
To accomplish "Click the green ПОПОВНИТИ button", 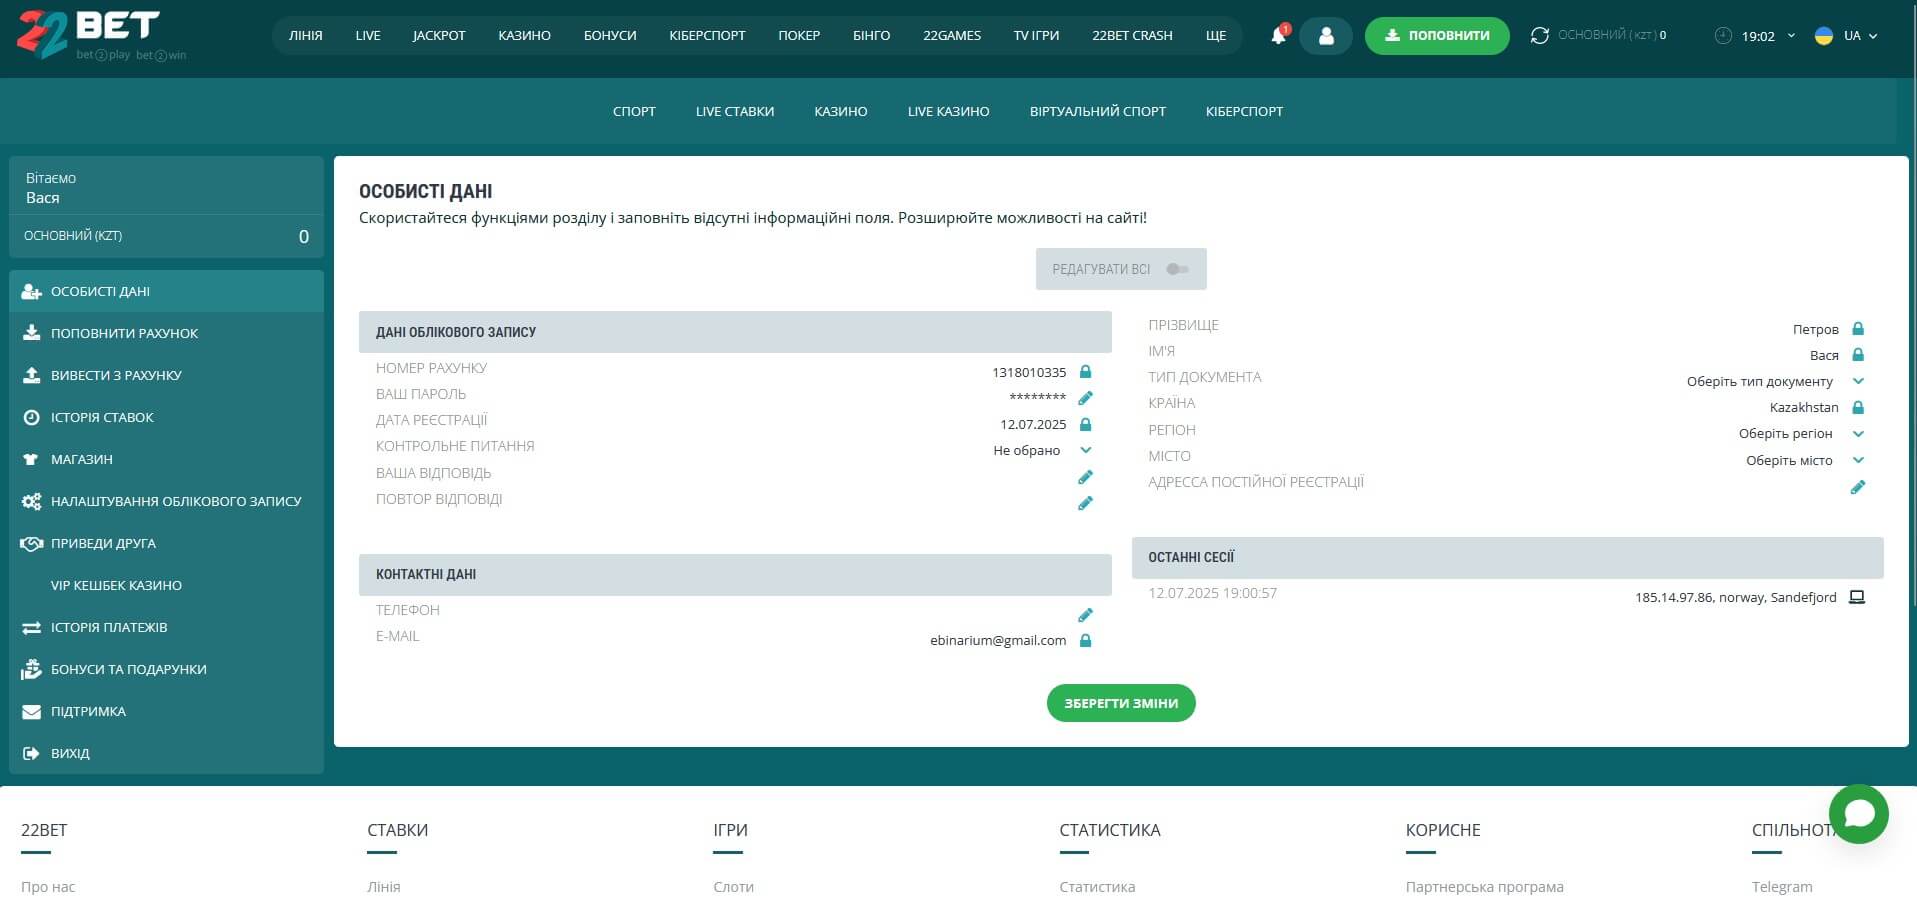I will (x=1437, y=36).
